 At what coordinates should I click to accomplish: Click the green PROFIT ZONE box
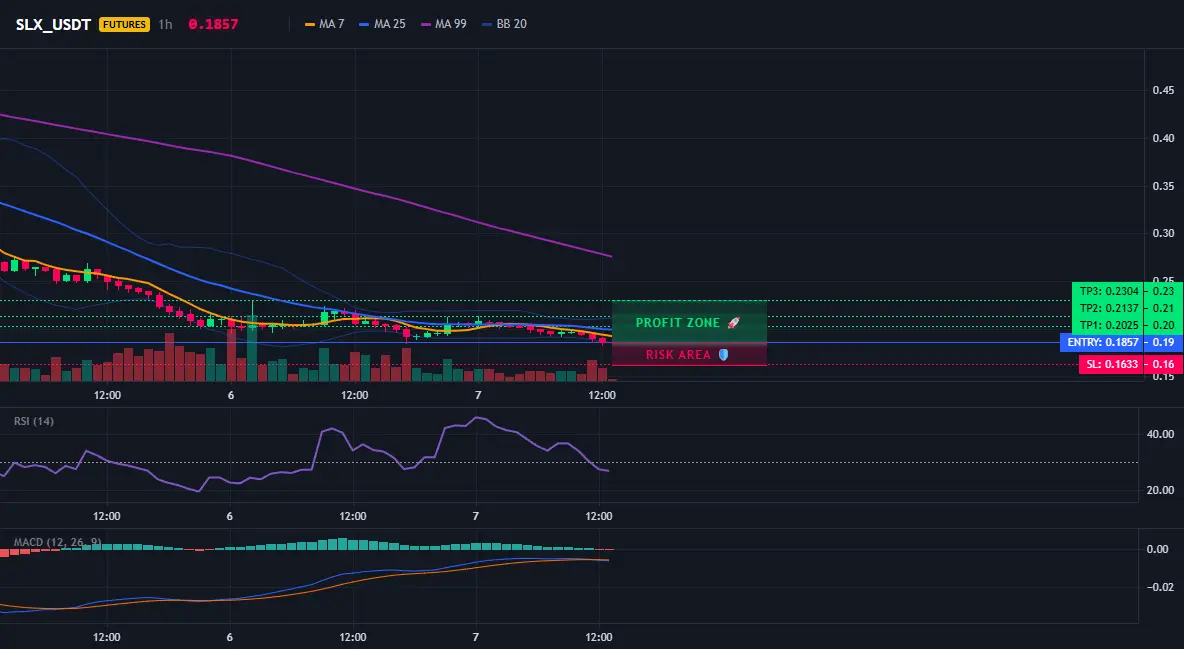pos(689,322)
